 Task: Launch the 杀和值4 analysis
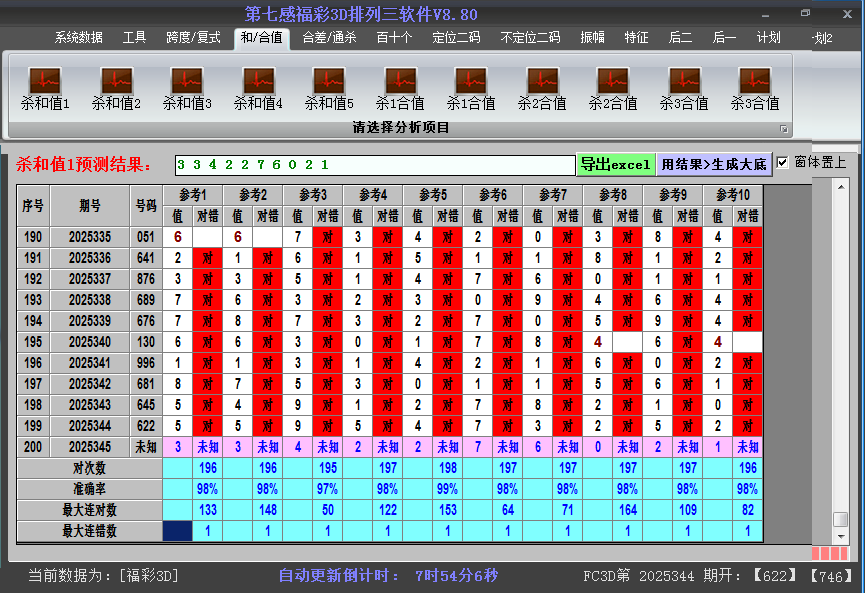pyautogui.click(x=258, y=81)
